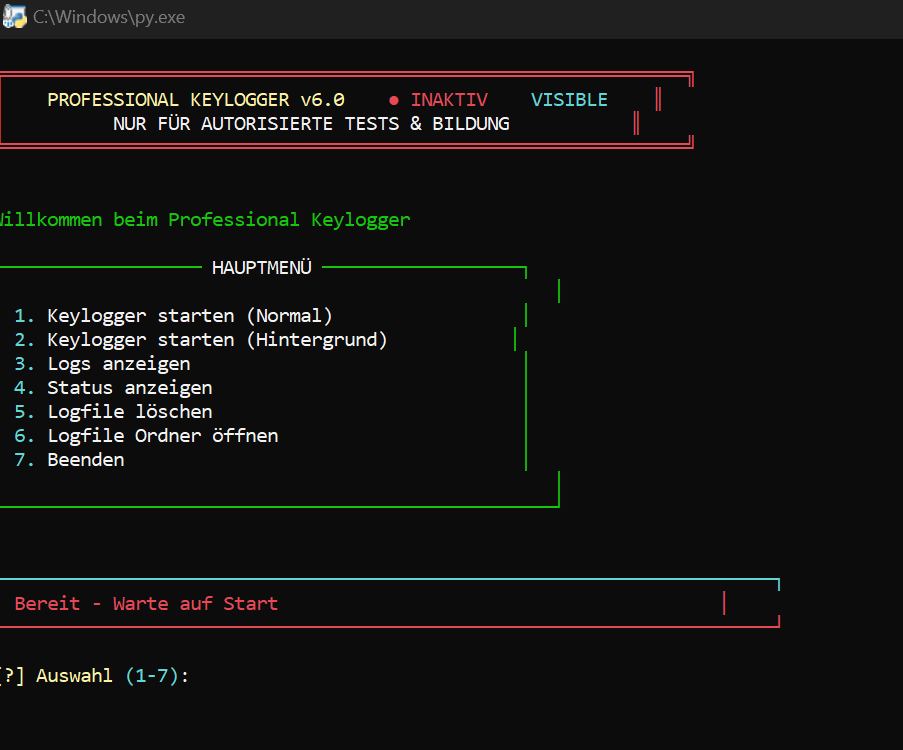903x750 pixels.
Task: Click the INAKTIV status label
Action: tap(449, 100)
